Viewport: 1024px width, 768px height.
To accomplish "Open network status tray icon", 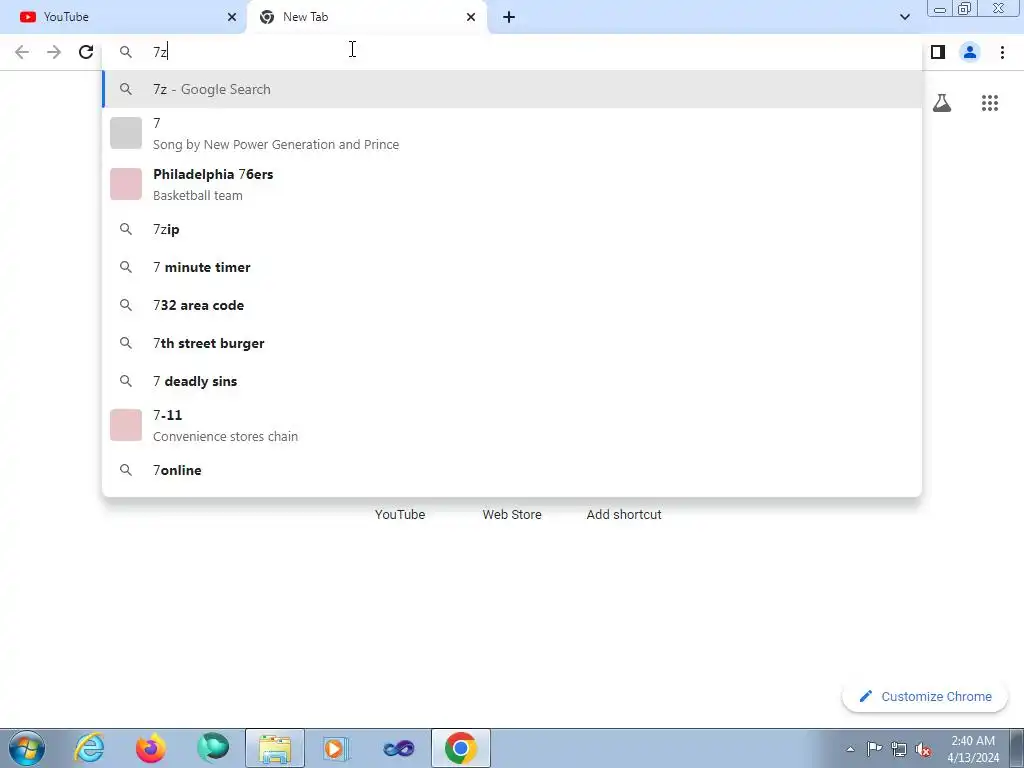I will [x=899, y=750].
